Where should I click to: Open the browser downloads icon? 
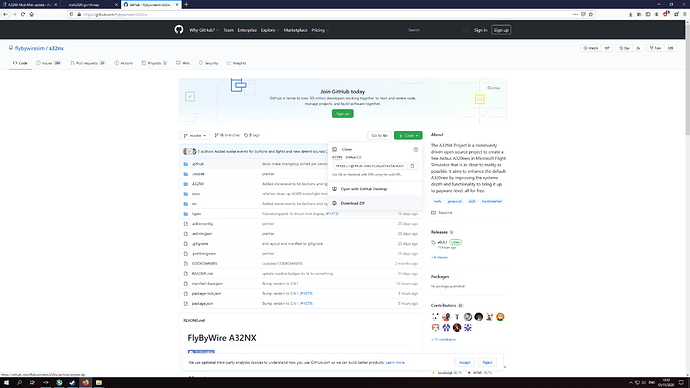click(631, 14)
